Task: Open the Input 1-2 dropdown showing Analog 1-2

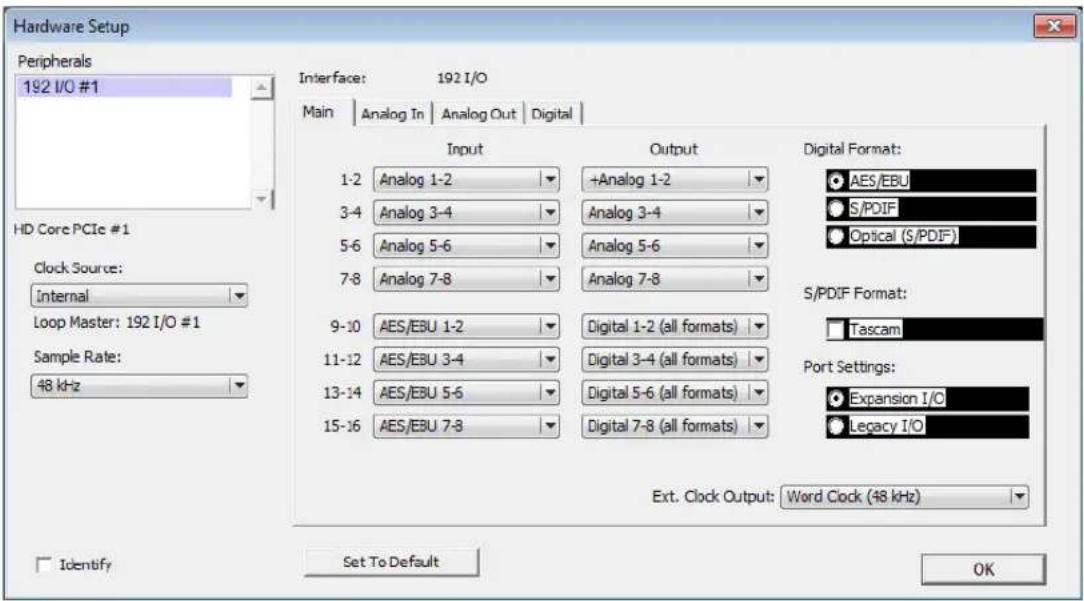Action: coord(467,180)
